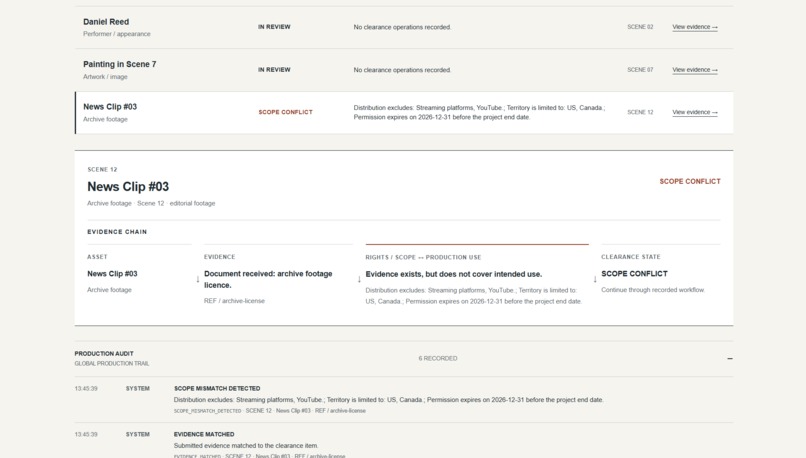The height and width of the screenshot is (458, 806).
Task: Click SCOPE MISMATCH DETECTED audit entry title
Action: click(x=217, y=389)
